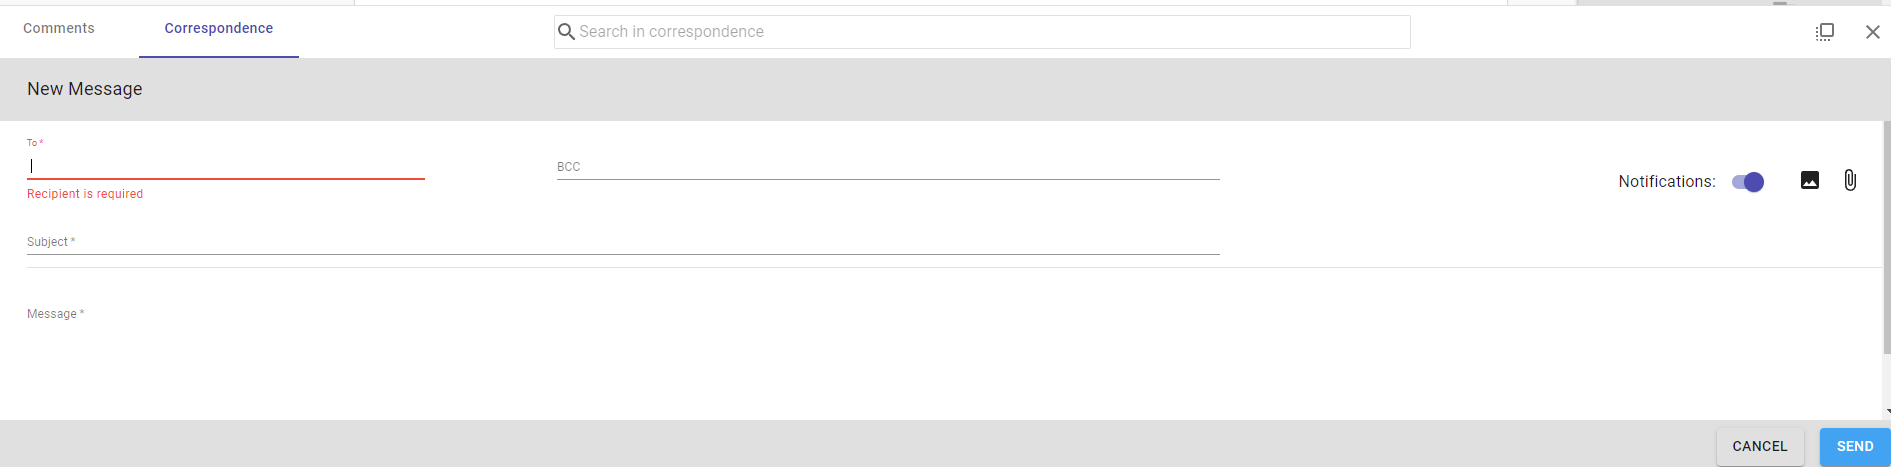Click the insert image icon

(x=1809, y=180)
